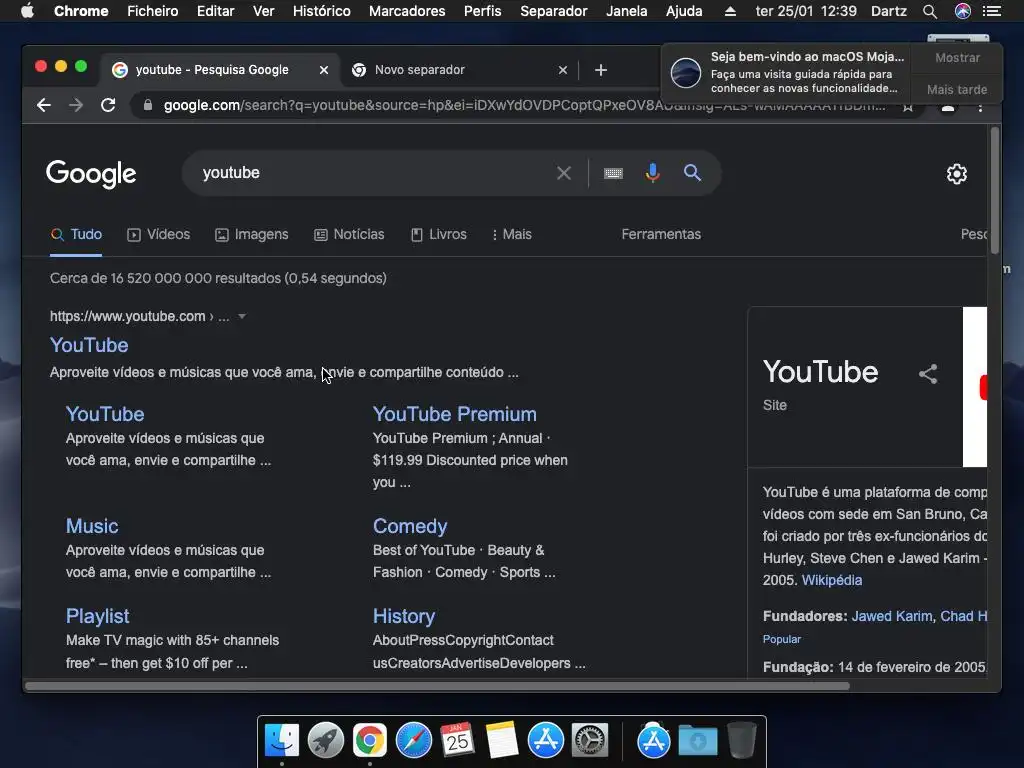The height and width of the screenshot is (768, 1024).
Task: Click the Chrome back arrow button
Action: coord(44,105)
